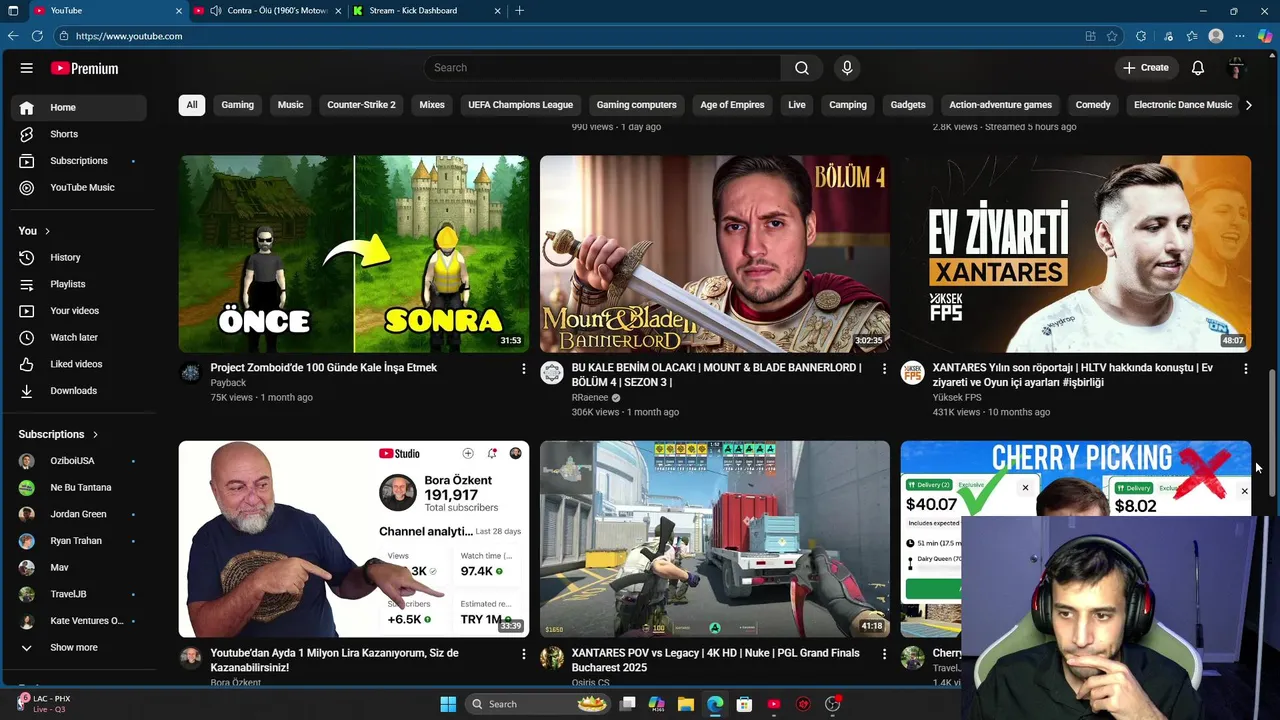The width and height of the screenshot is (1280, 720).
Task: Open more options for XANTARES POV video
Action: click(x=884, y=654)
